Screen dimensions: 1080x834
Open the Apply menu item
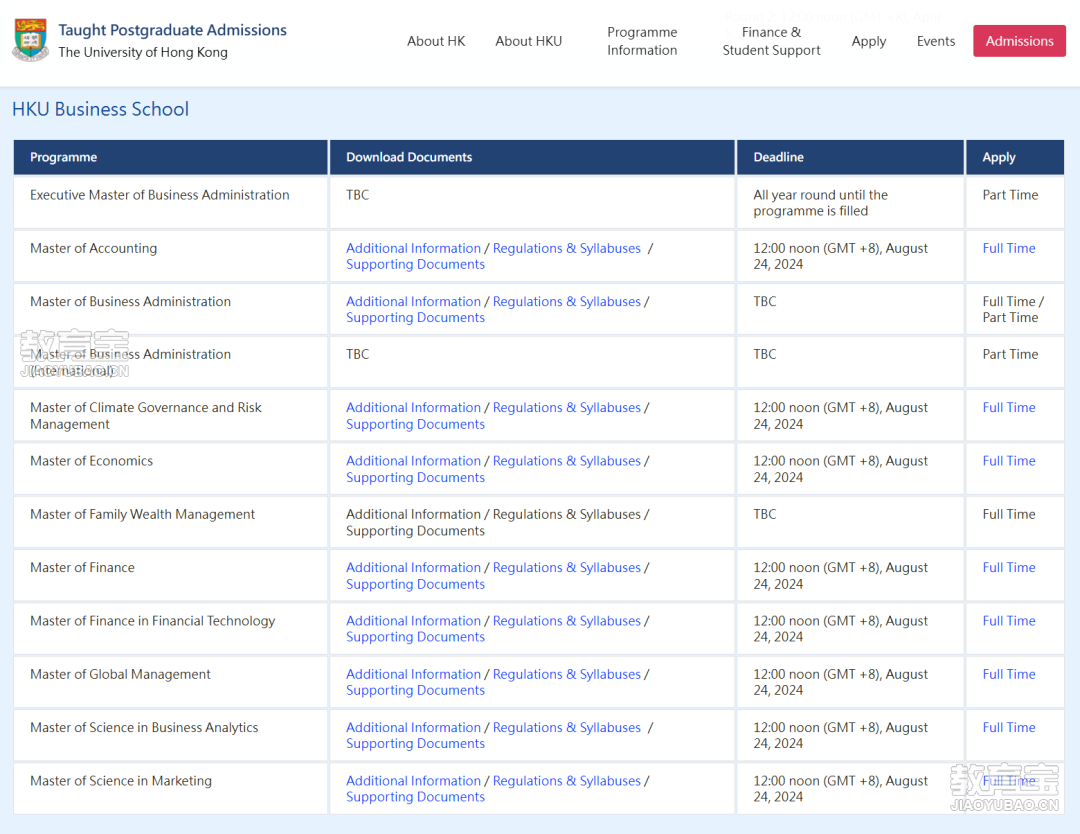[x=869, y=41]
